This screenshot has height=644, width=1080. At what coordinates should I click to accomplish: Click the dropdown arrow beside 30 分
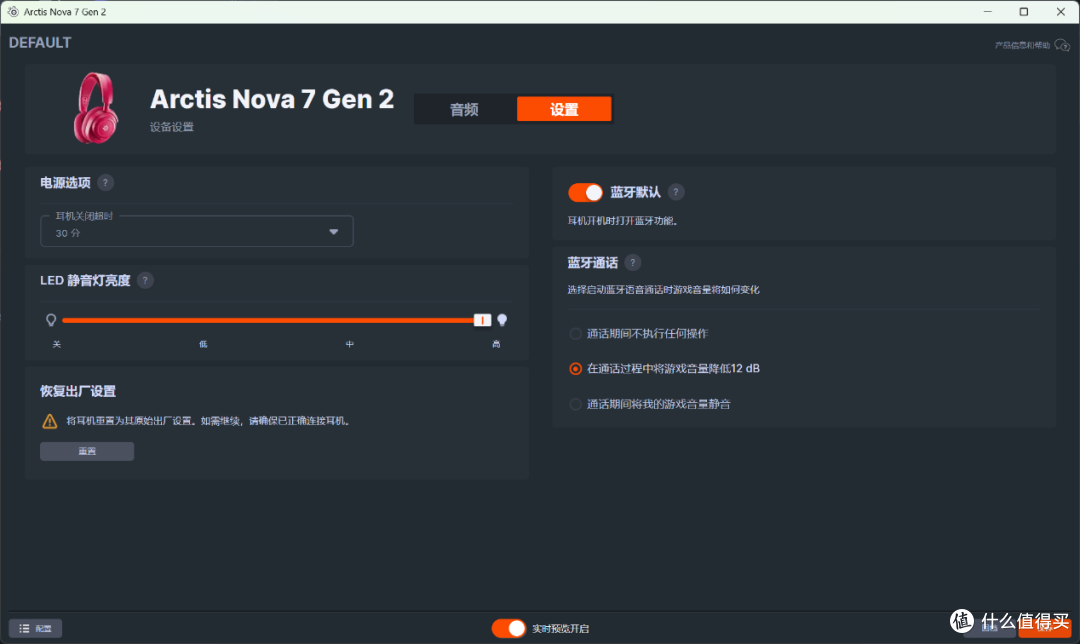pyautogui.click(x=333, y=232)
